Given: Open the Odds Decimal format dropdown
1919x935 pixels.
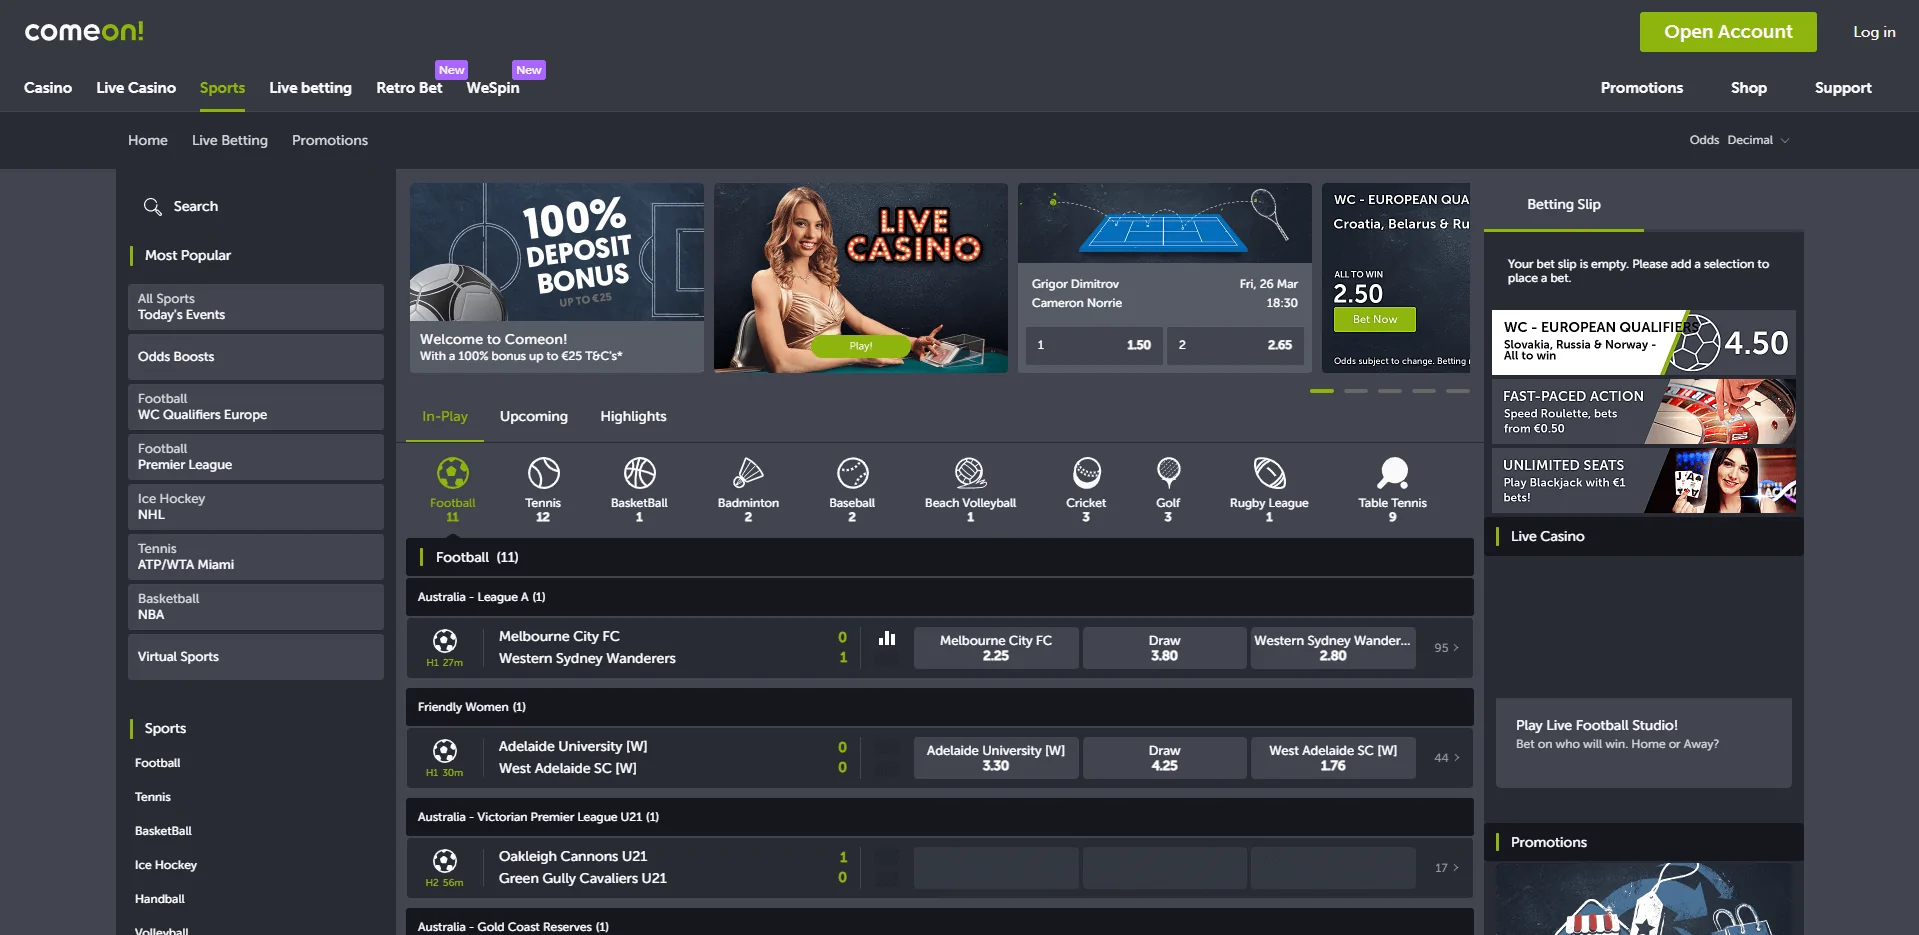Looking at the screenshot, I should click(1739, 140).
